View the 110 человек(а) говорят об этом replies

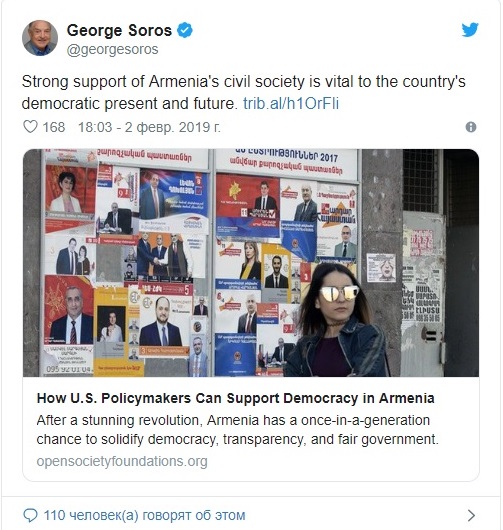[144, 515]
